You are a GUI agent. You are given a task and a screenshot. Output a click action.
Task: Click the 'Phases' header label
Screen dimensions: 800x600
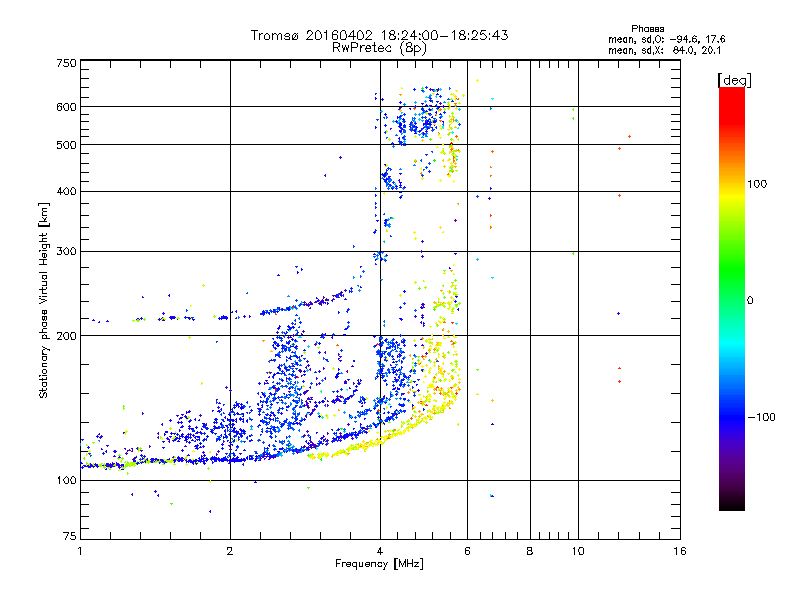pyautogui.click(x=647, y=29)
